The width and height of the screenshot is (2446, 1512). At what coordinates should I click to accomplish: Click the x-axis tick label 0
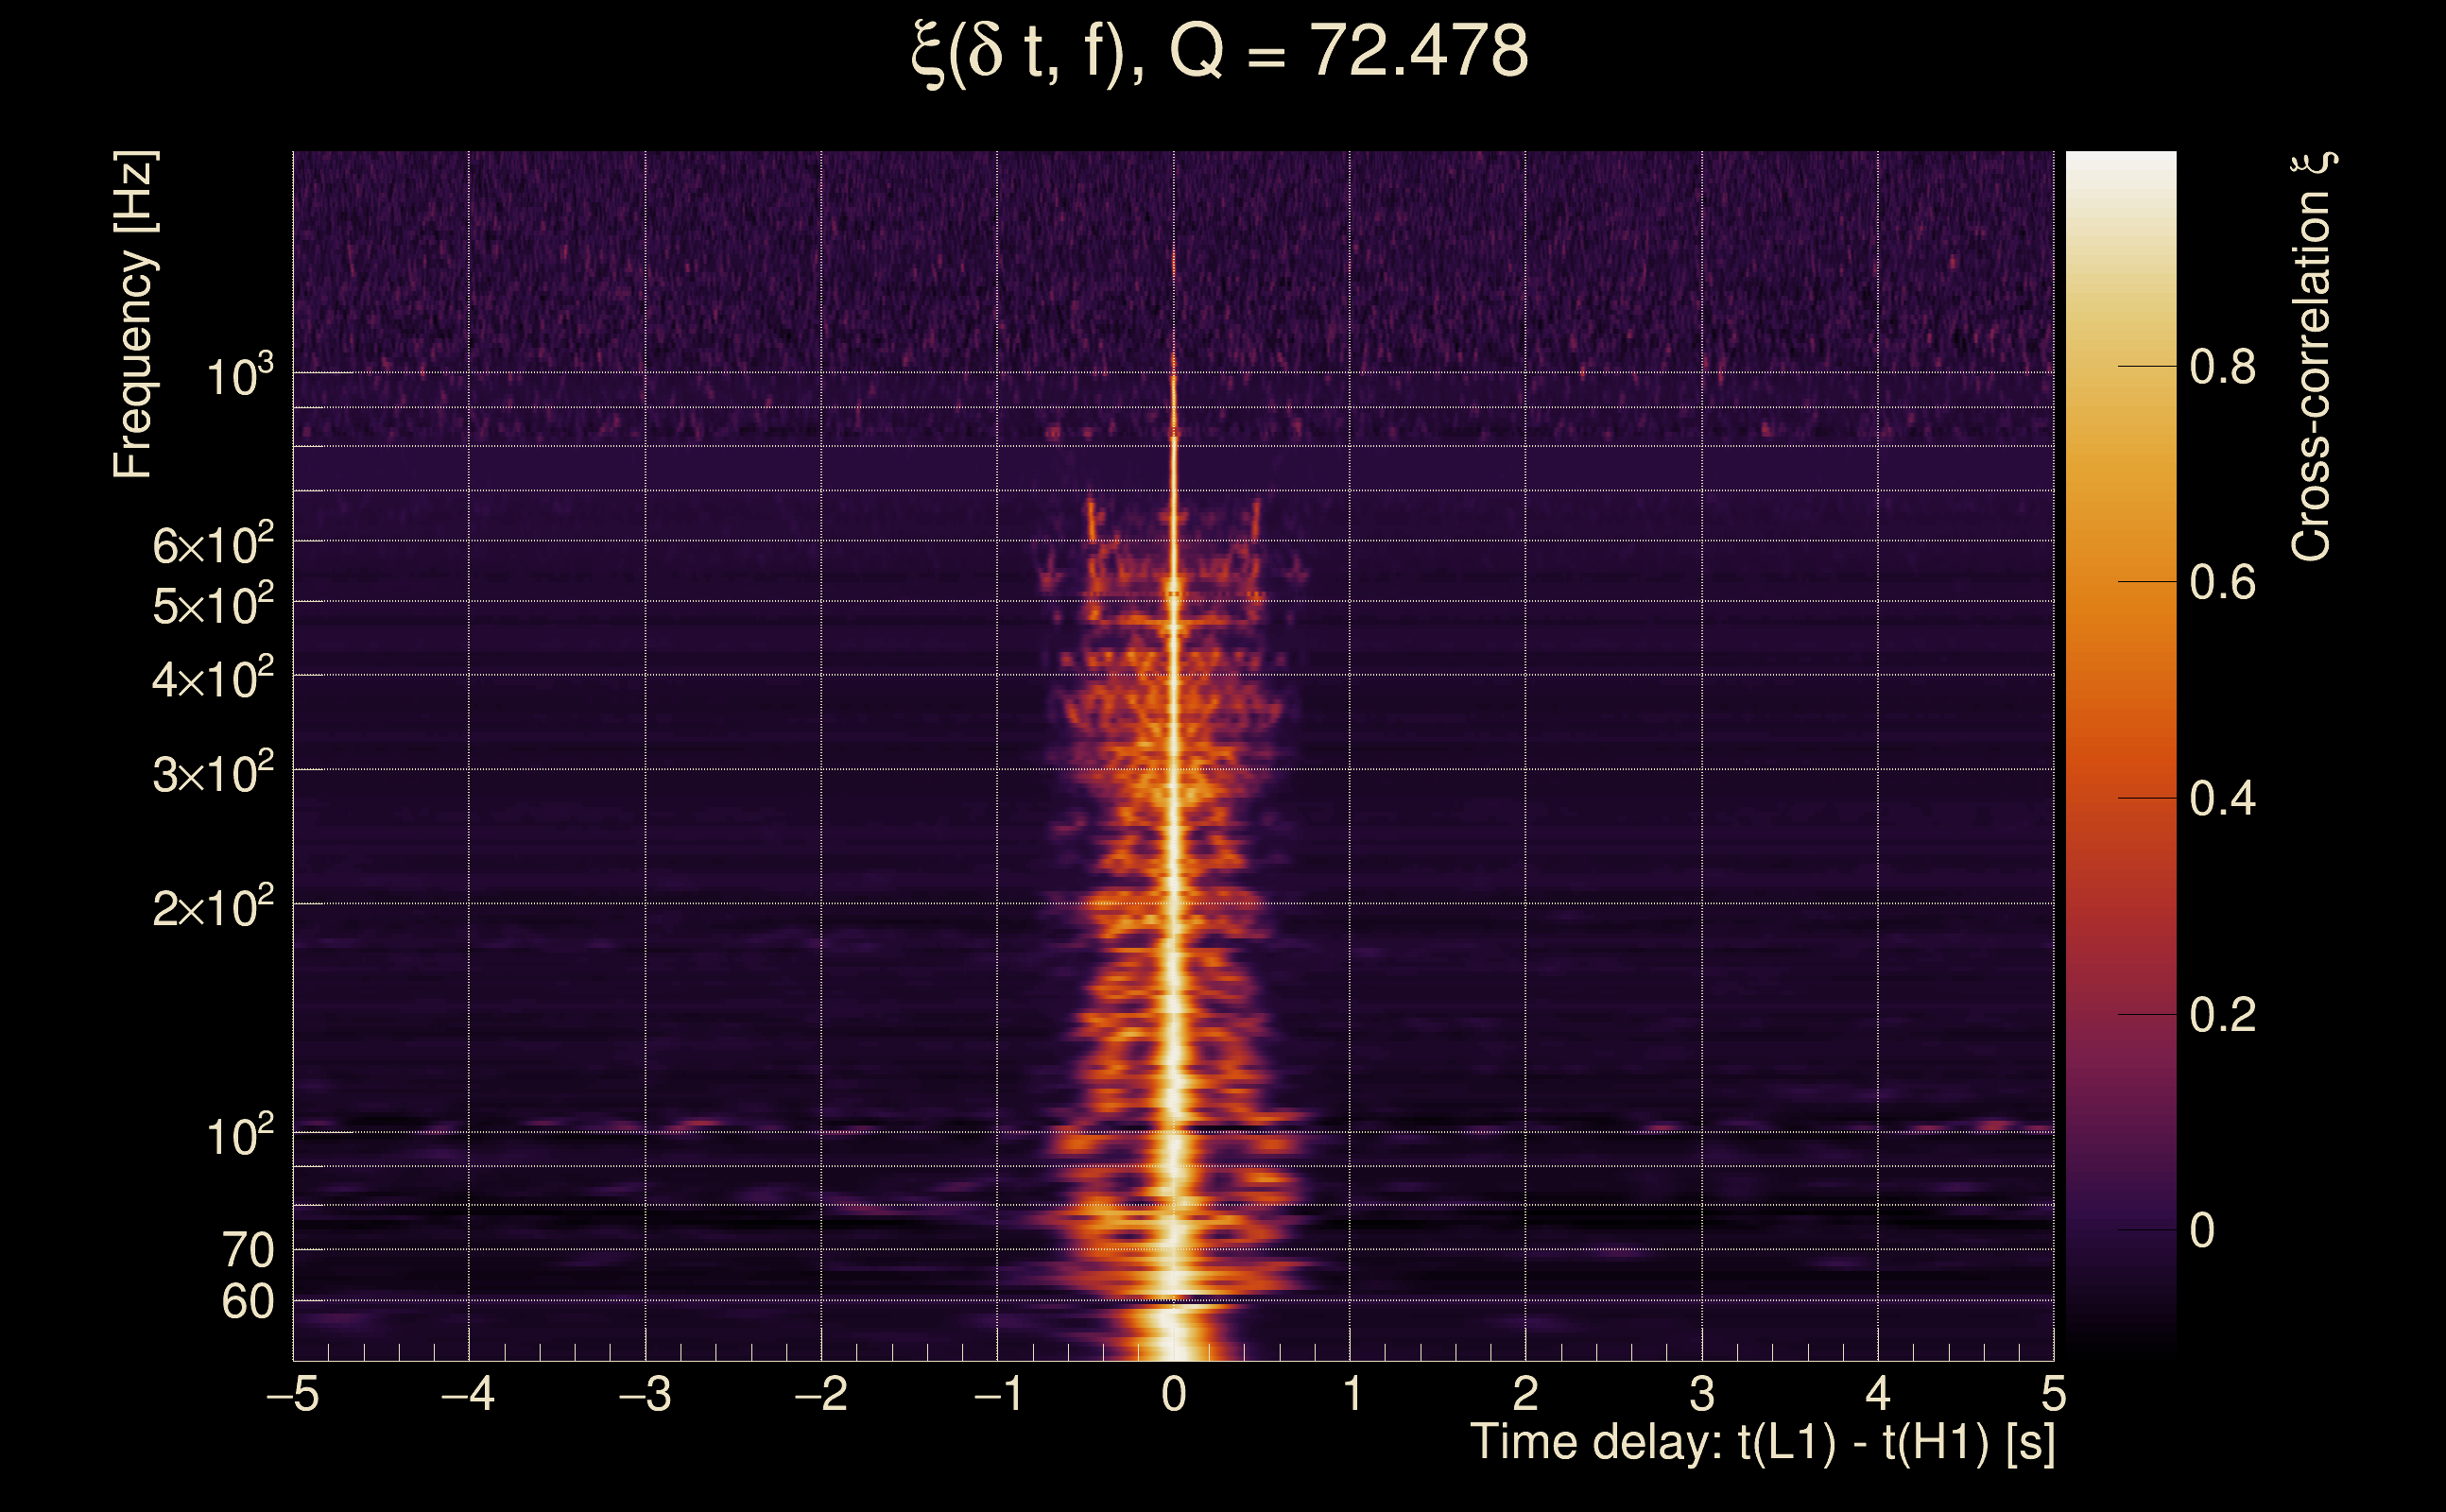click(1174, 1394)
